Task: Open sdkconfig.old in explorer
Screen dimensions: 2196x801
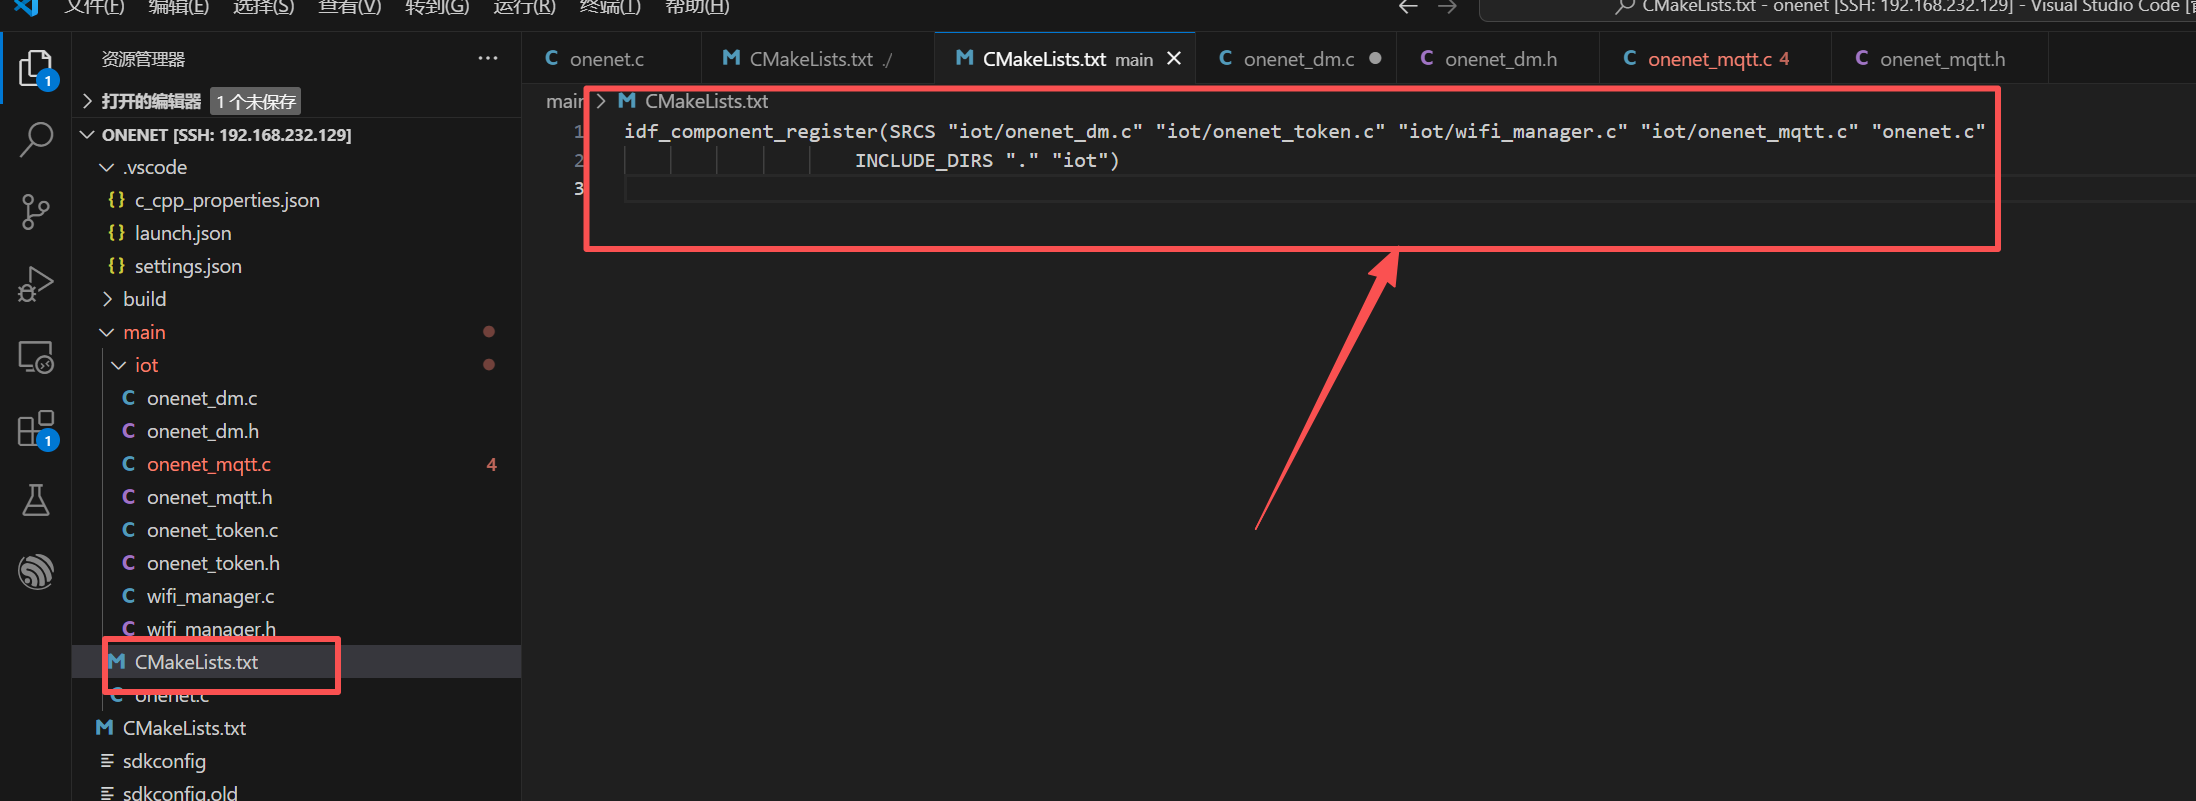Action: pos(296,791)
